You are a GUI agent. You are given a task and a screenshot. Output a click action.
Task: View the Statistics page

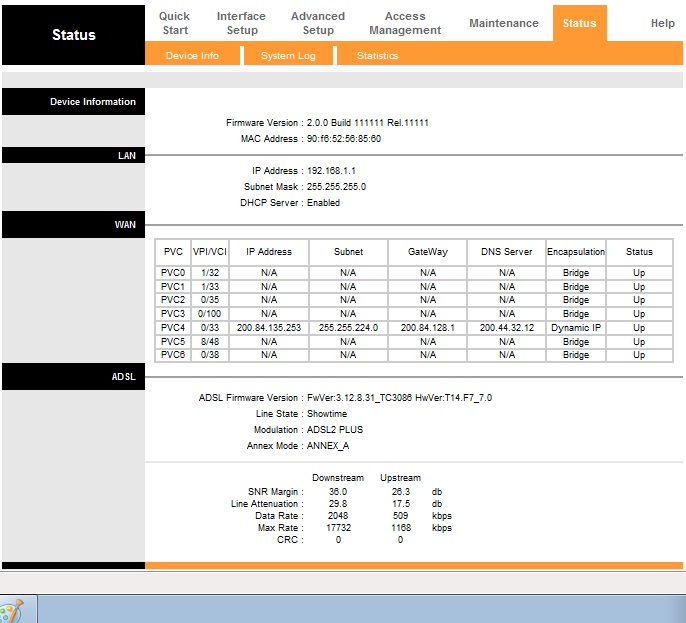tap(377, 56)
